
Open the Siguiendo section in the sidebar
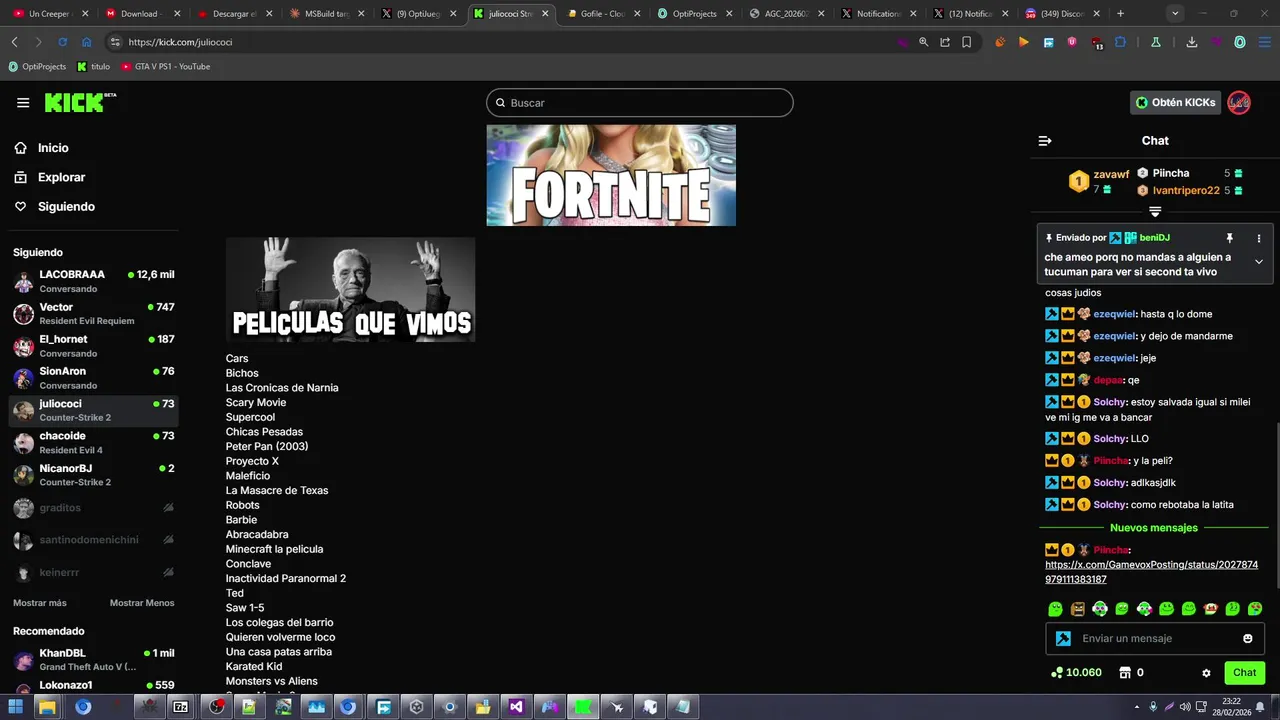tap(66, 207)
